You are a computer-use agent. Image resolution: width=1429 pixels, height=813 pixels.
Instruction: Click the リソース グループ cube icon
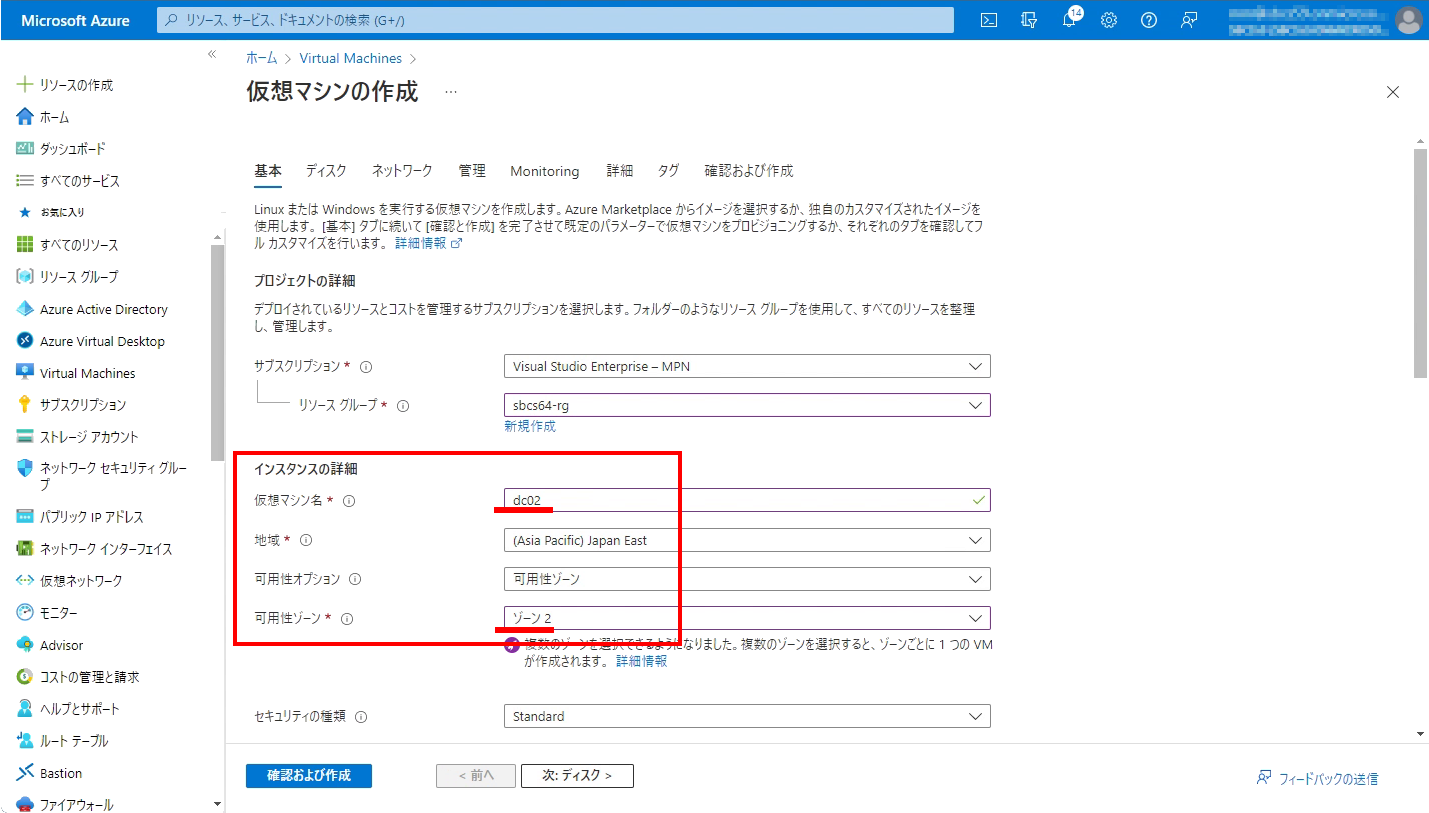(25, 277)
